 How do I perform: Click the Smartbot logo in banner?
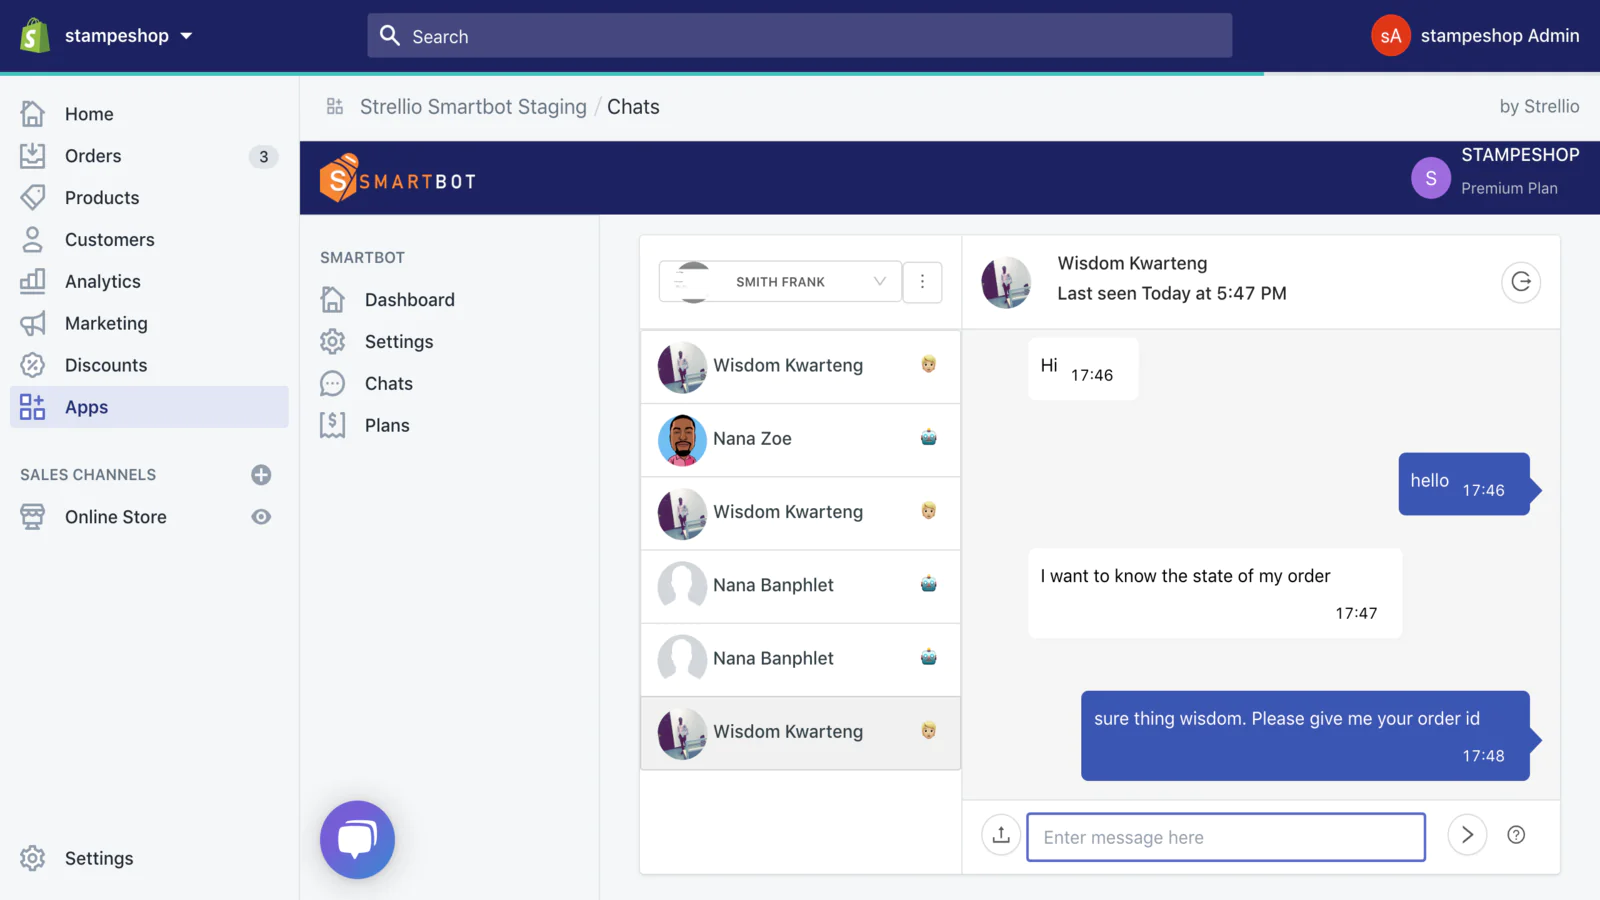point(398,179)
